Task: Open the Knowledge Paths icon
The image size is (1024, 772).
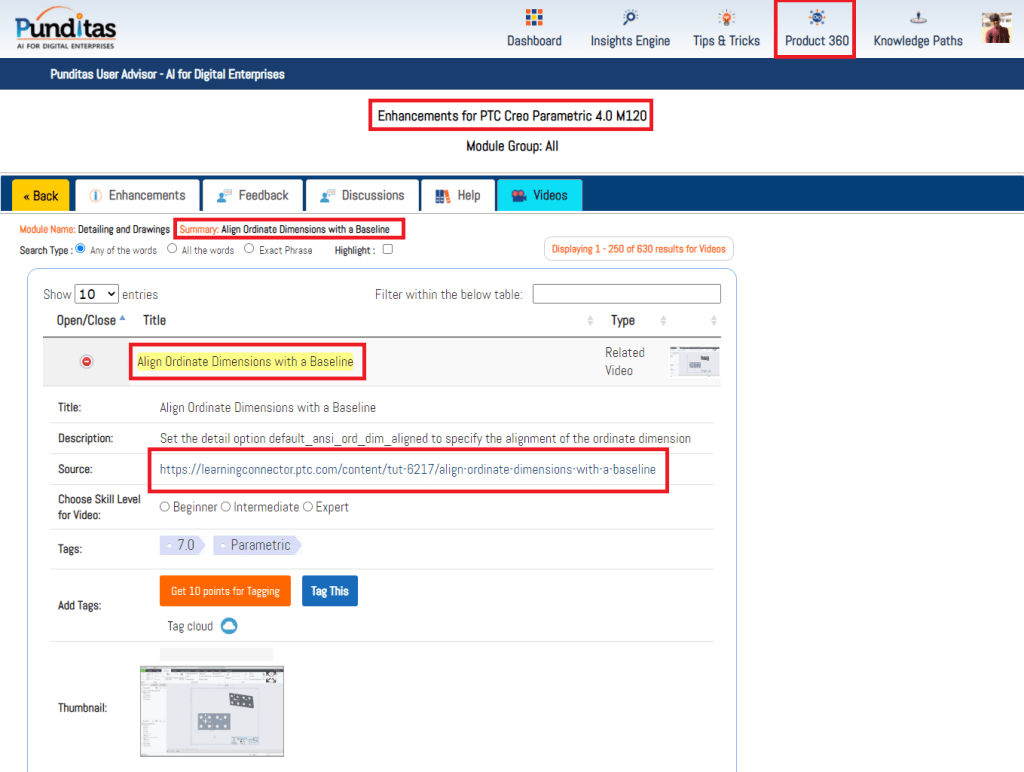Action: click(x=918, y=18)
